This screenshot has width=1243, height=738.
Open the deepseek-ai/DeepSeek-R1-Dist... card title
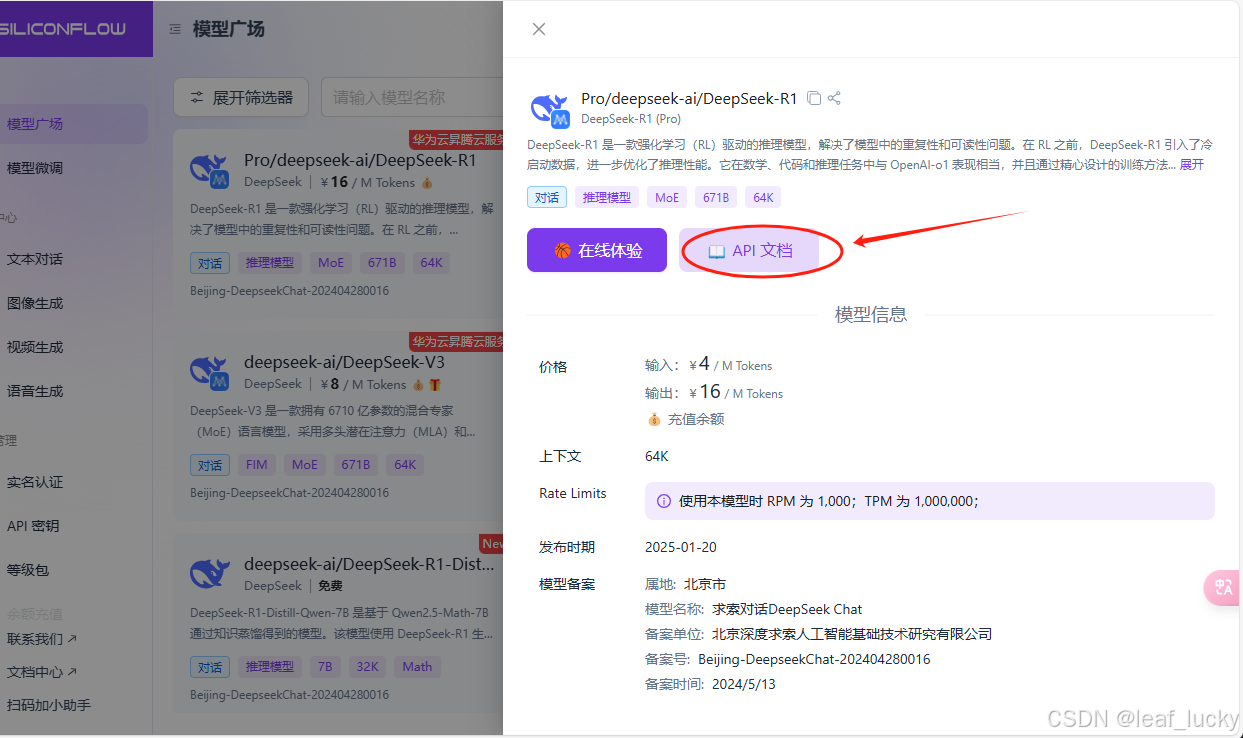point(369,564)
